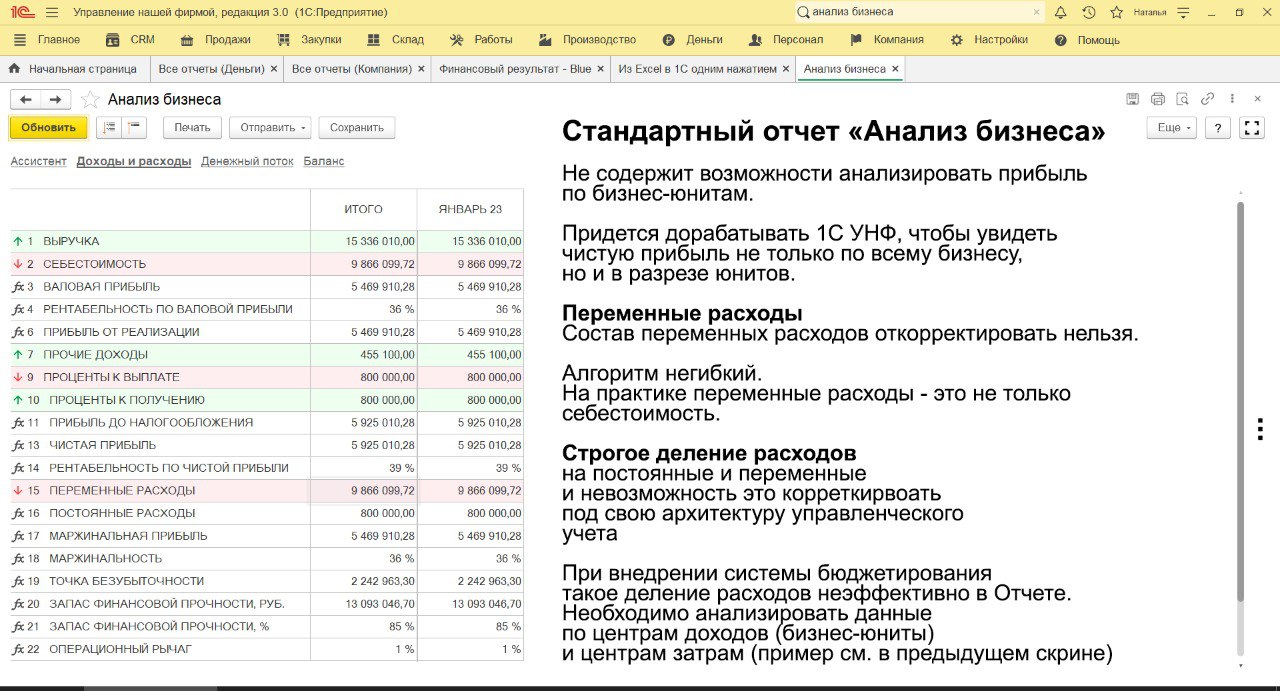
Task: Click the report's vertical scrollbar
Action: click(1241, 400)
